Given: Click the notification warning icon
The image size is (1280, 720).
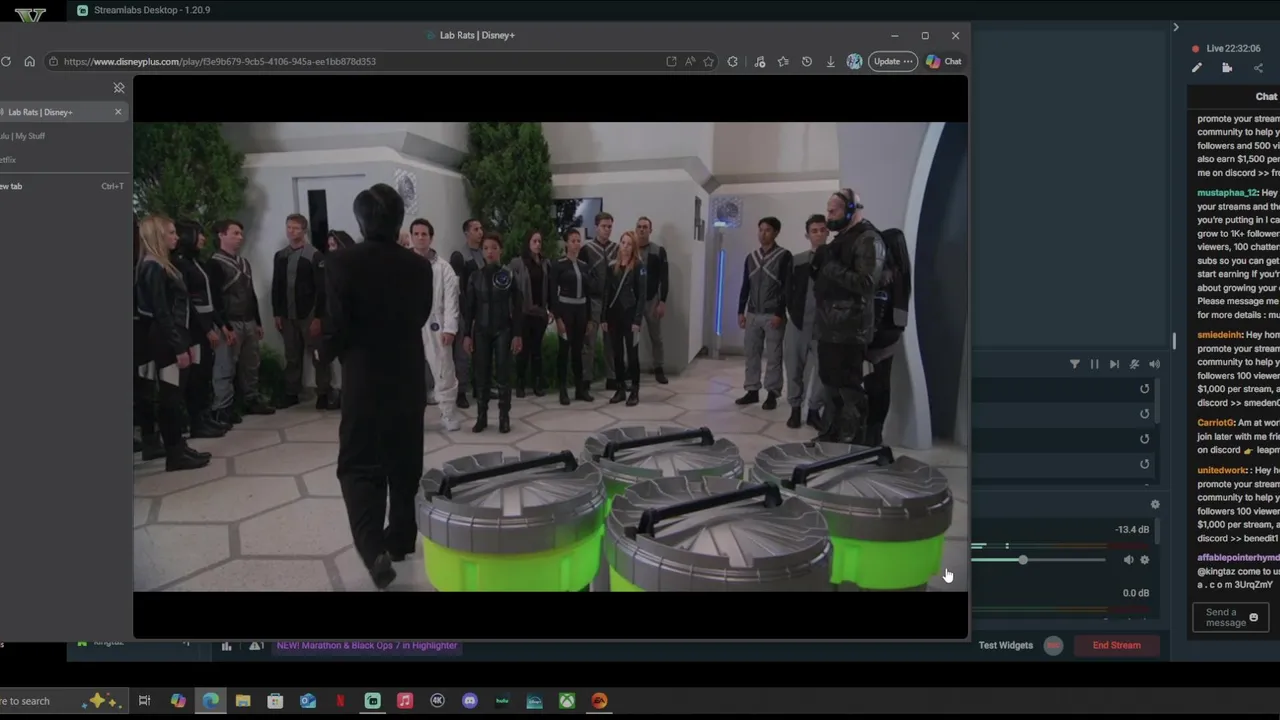Looking at the screenshot, I should click(256, 646).
